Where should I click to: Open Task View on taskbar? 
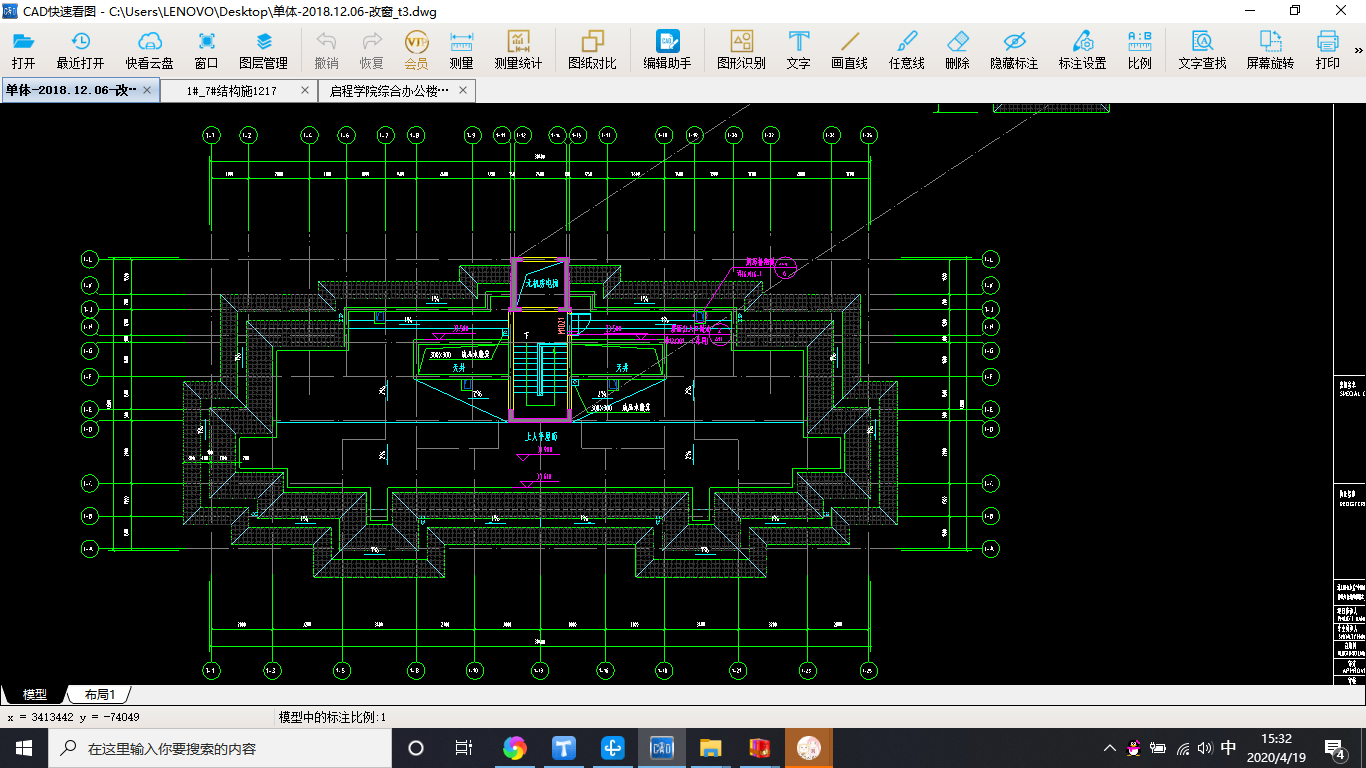point(464,748)
